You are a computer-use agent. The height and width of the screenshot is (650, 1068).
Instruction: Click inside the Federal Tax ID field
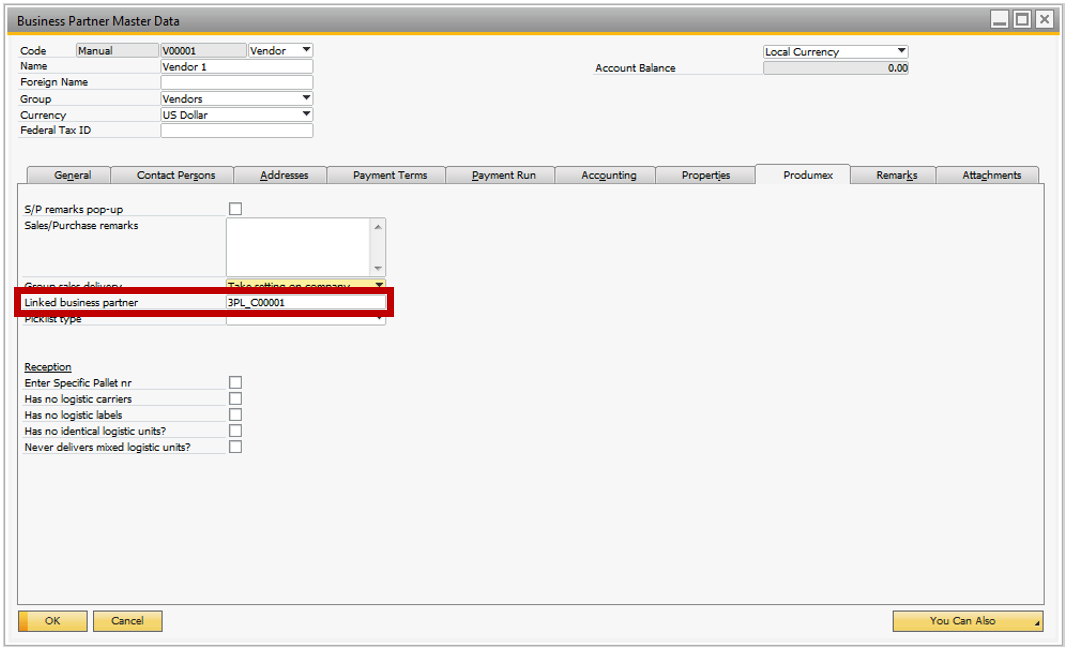click(237, 130)
